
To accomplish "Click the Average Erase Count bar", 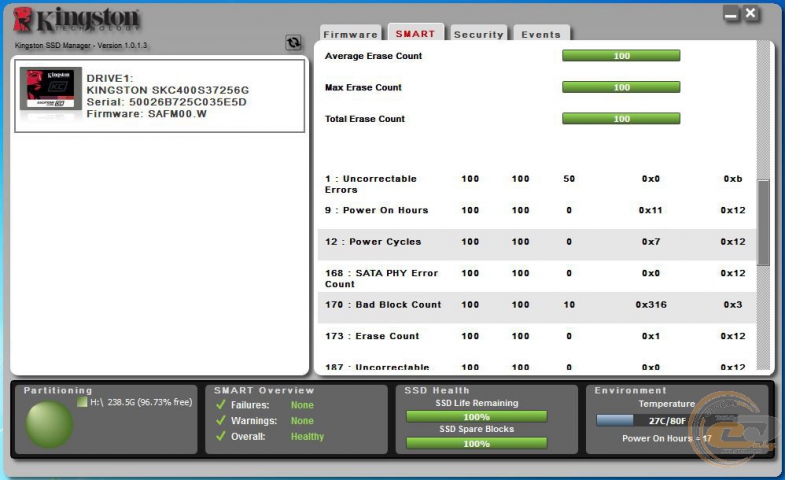I will (x=621, y=56).
